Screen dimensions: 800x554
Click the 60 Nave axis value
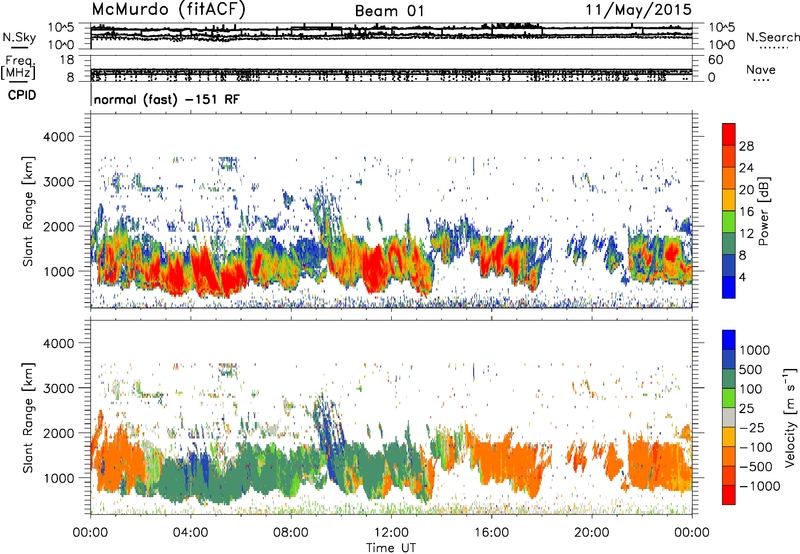[x=715, y=60]
